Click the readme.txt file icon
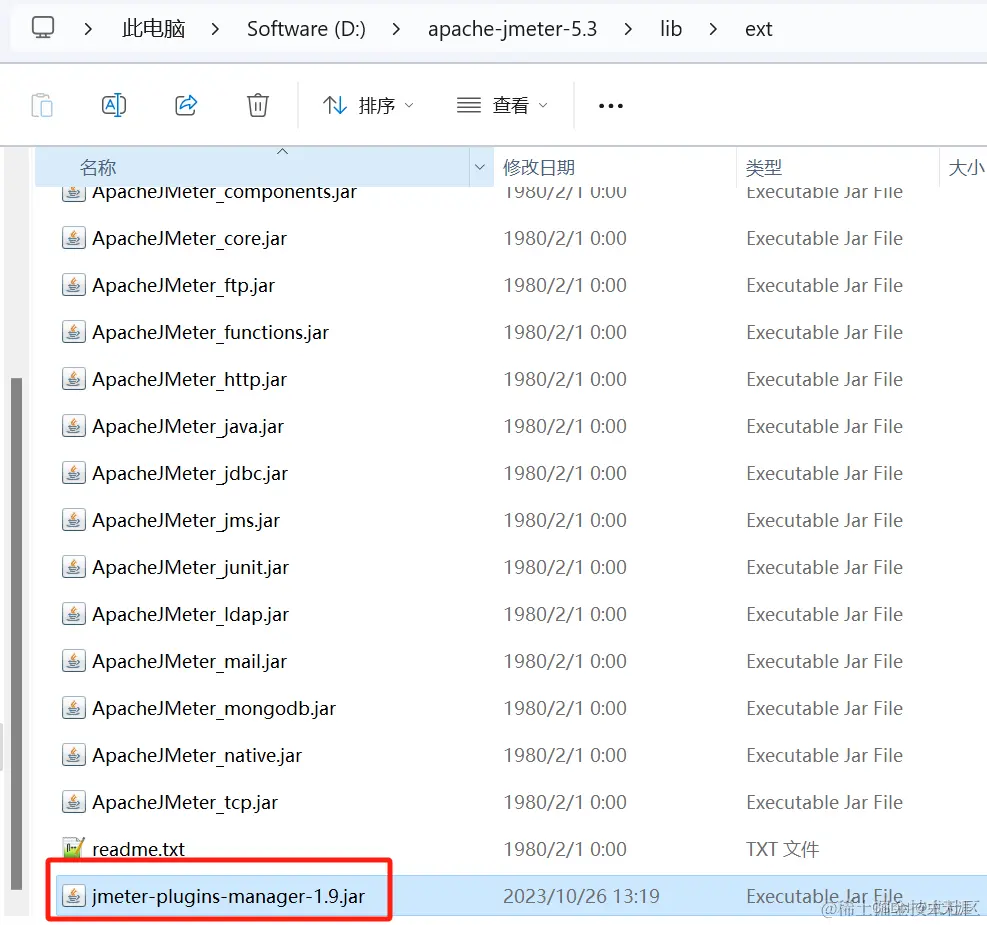Image resolution: width=987 pixels, height=925 pixels. tap(74, 849)
